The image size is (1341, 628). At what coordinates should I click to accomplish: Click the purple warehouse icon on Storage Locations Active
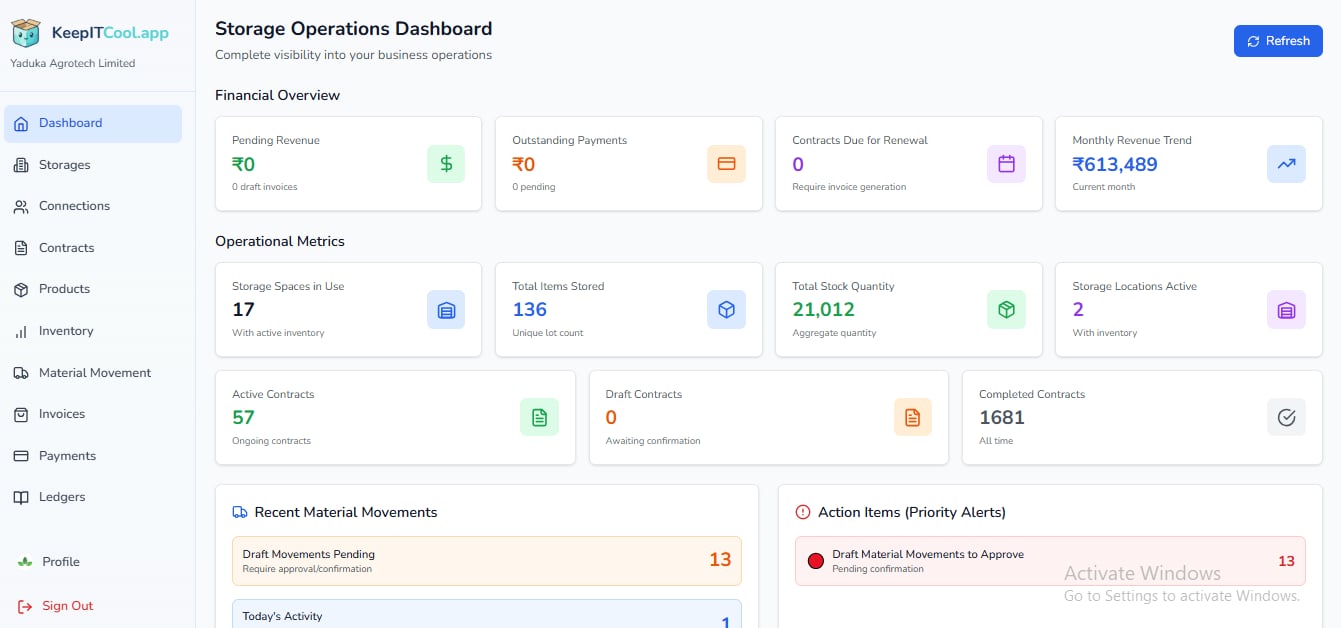(1286, 310)
